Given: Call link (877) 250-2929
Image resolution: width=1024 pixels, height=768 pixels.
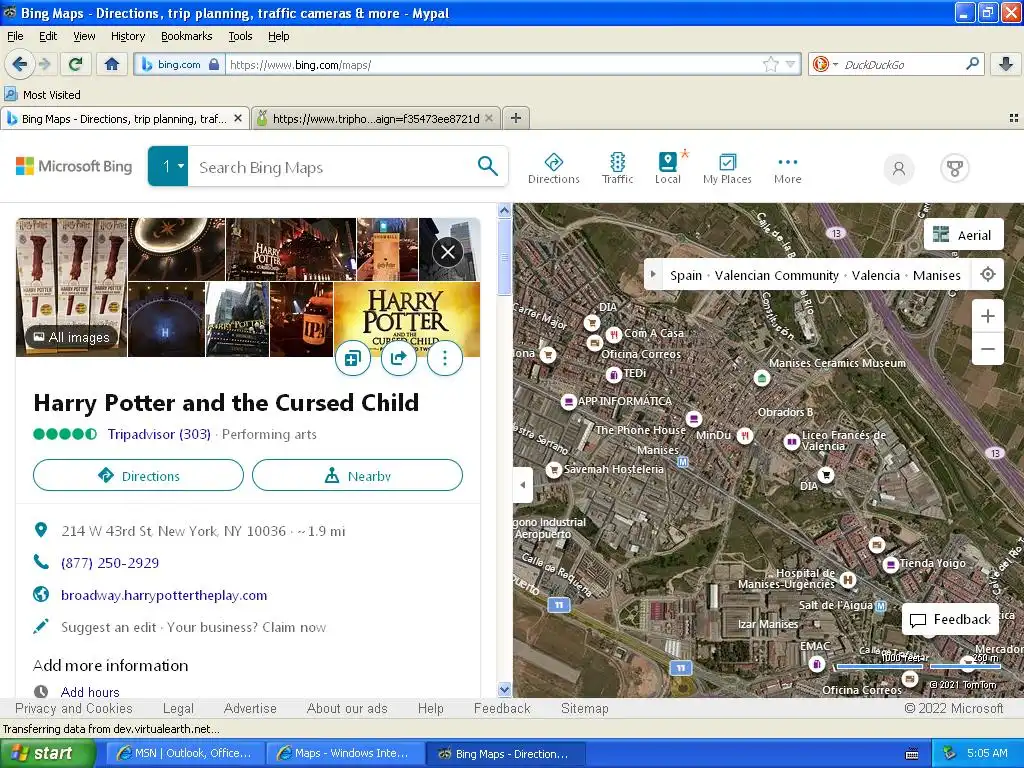Looking at the screenshot, I should [110, 563].
